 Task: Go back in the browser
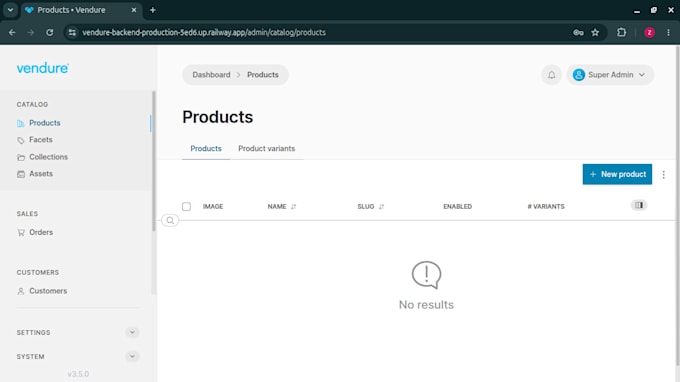coord(12,33)
